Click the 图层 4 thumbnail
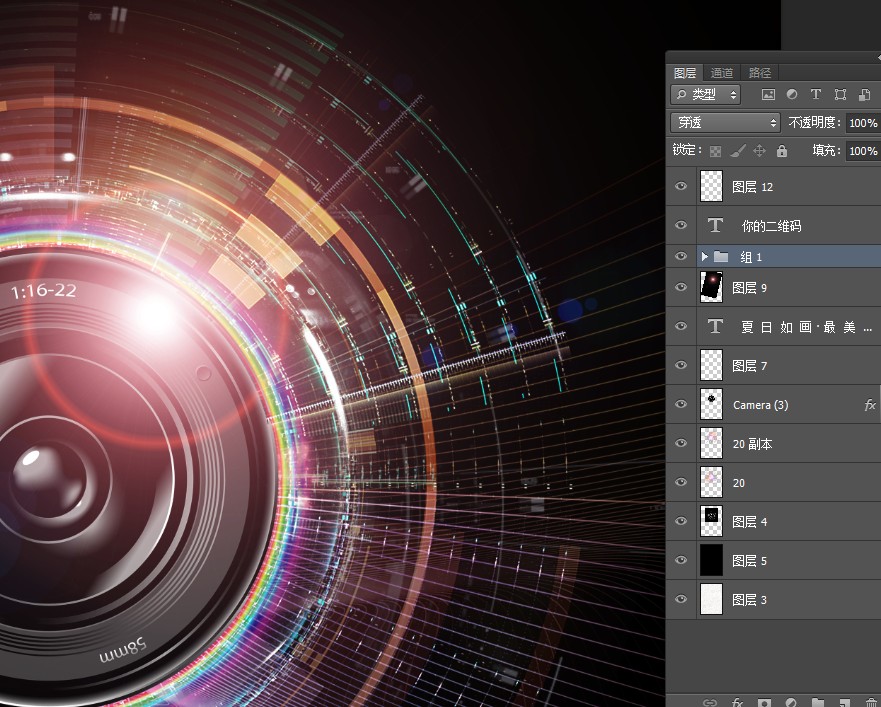 point(711,521)
